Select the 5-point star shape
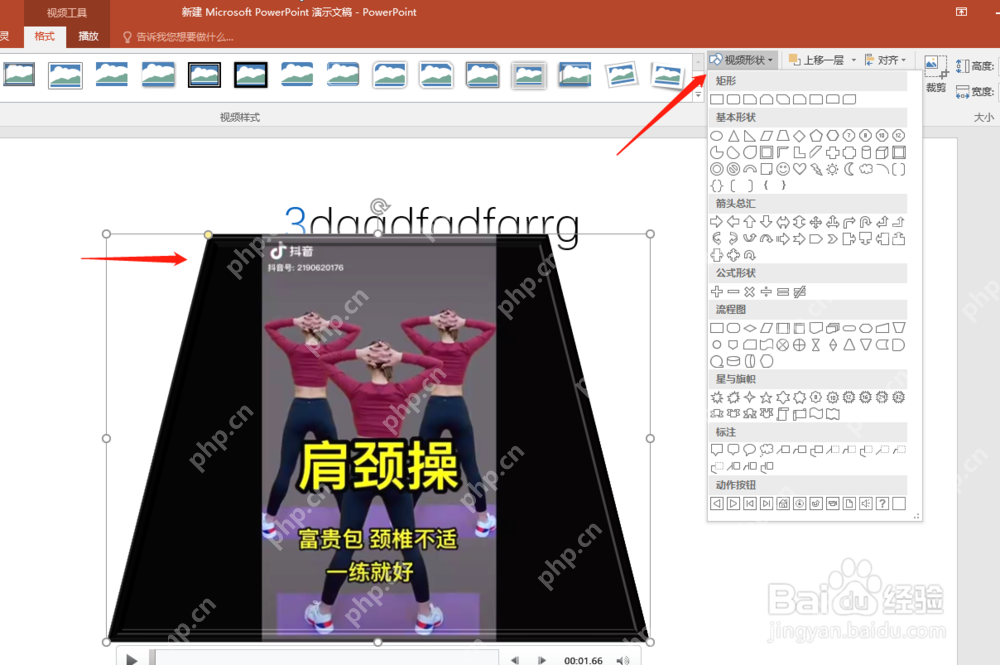The height and width of the screenshot is (665, 1000). 766,397
